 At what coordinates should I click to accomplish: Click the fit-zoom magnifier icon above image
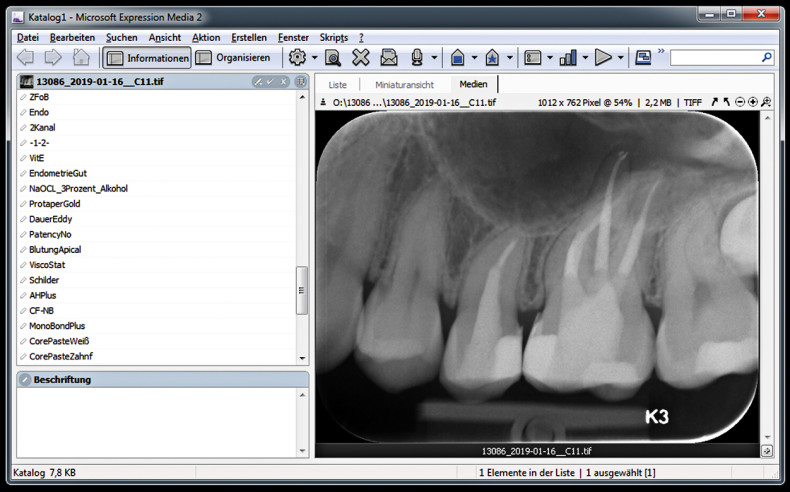click(766, 102)
